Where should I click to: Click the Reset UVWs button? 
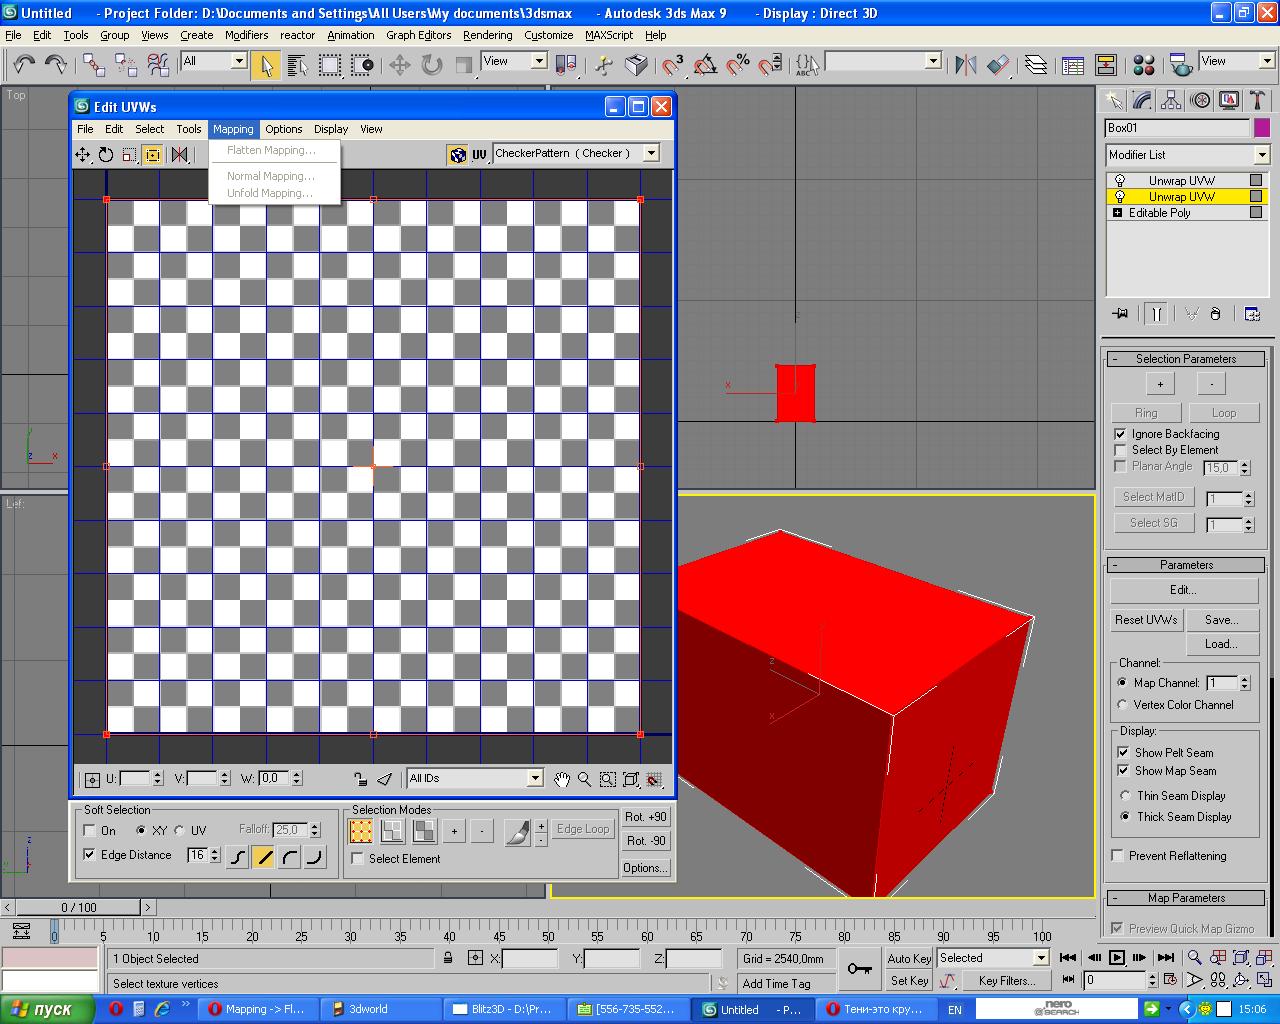click(1146, 620)
